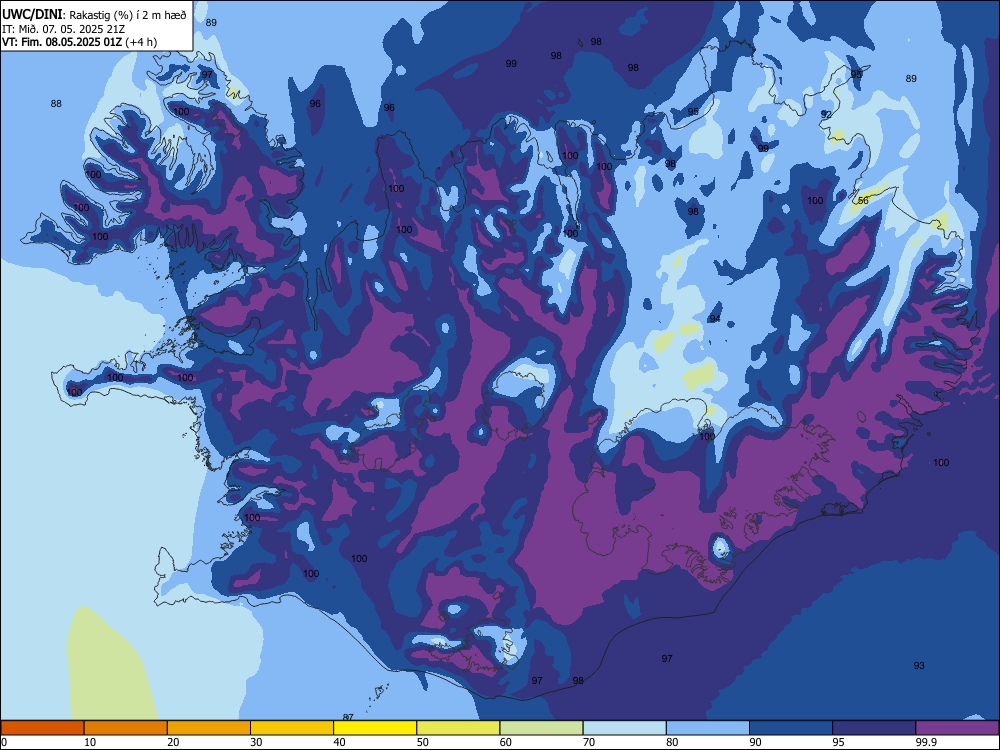The width and height of the screenshot is (1000, 750).
Task: Click the orange 10–20 legend swatch
Action: [x=126, y=728]
